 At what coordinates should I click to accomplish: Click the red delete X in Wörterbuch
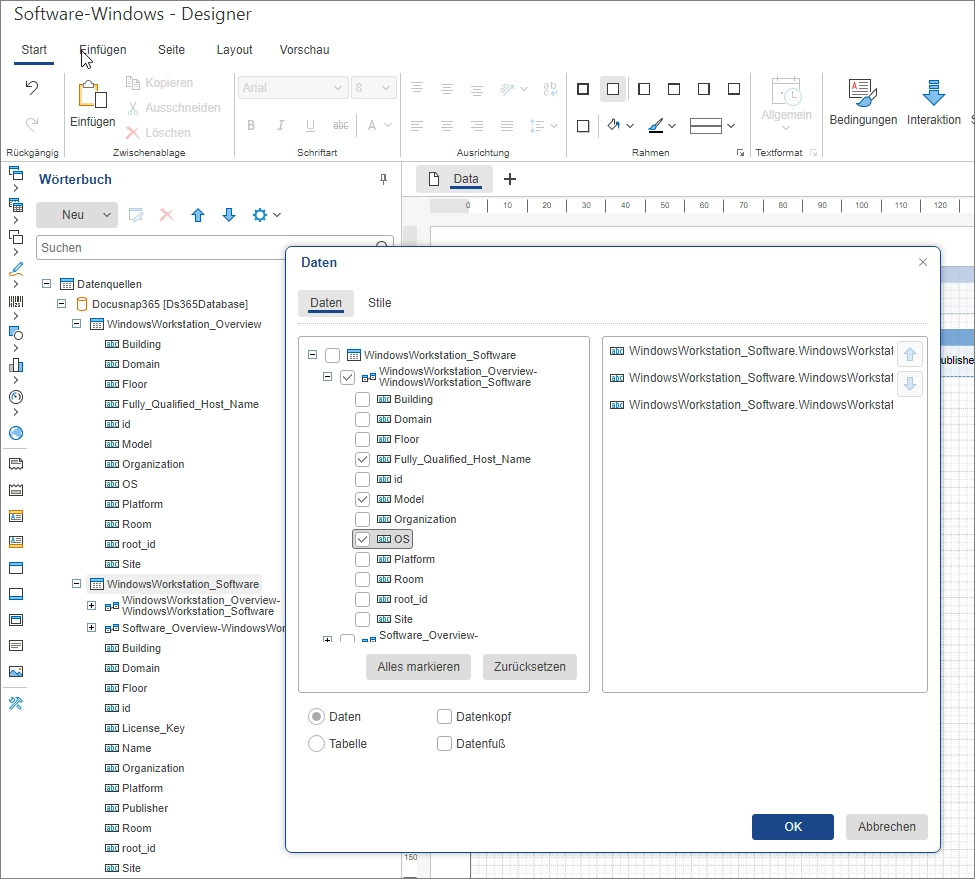click(x=167, y=215)
